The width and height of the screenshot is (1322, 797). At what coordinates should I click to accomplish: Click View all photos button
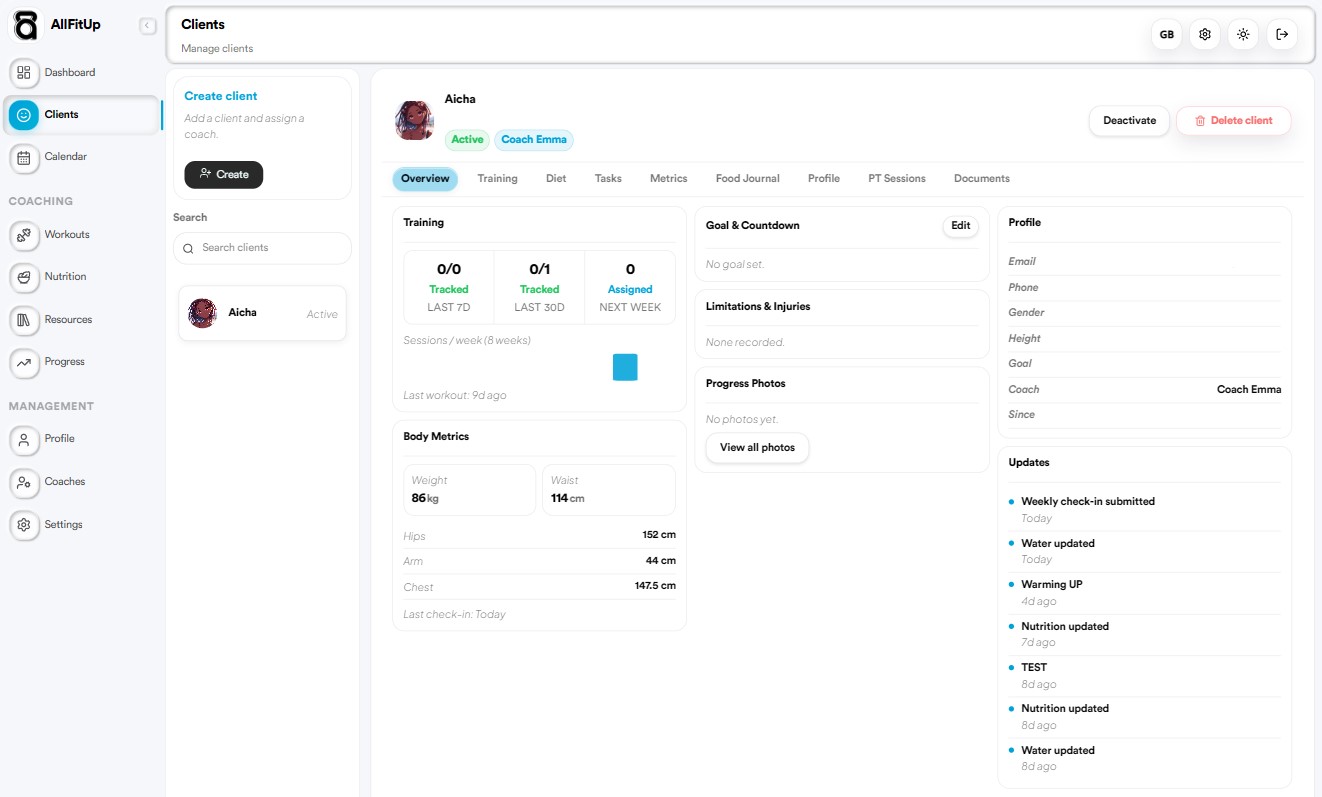pos(757,448)
